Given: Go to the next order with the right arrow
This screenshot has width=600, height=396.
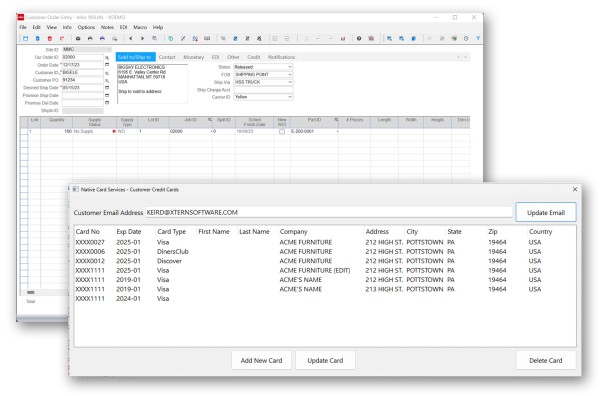Looking at the screenshot, I should pos(142,39).
